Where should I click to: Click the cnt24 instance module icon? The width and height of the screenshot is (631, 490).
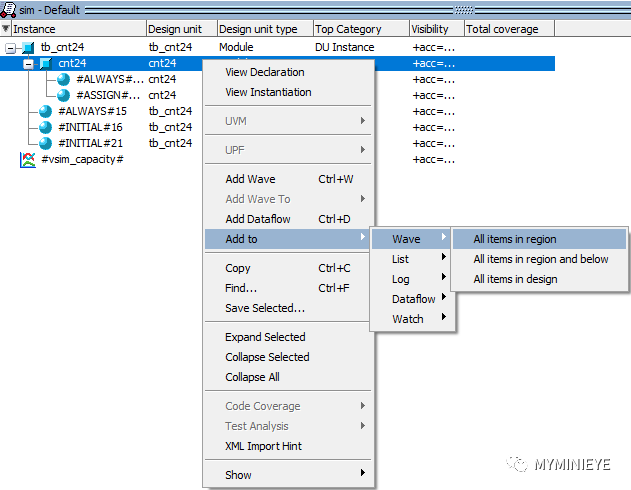pos(46,63)
